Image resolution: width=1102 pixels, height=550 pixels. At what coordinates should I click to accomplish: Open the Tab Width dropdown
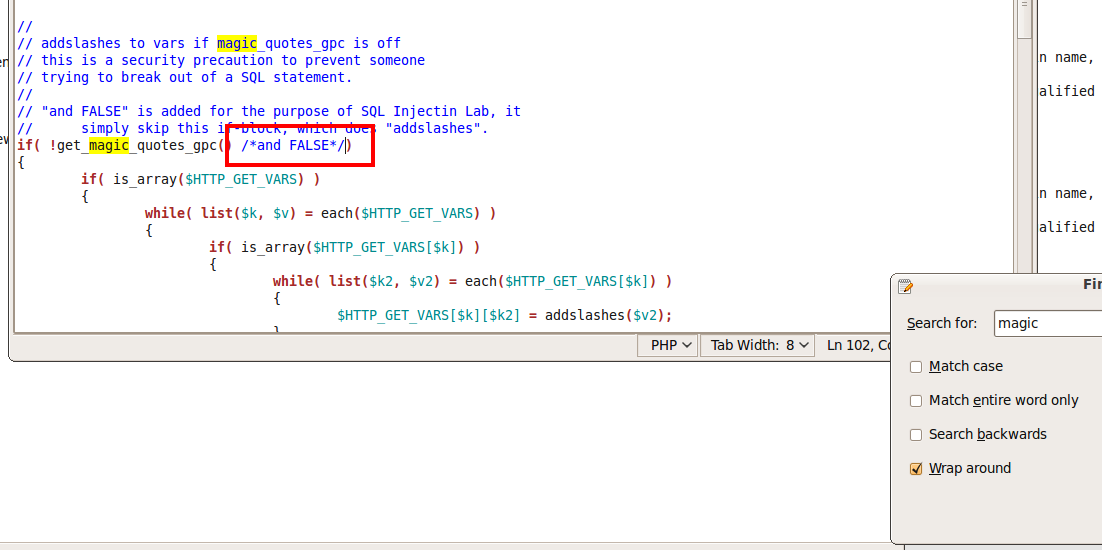759,345
